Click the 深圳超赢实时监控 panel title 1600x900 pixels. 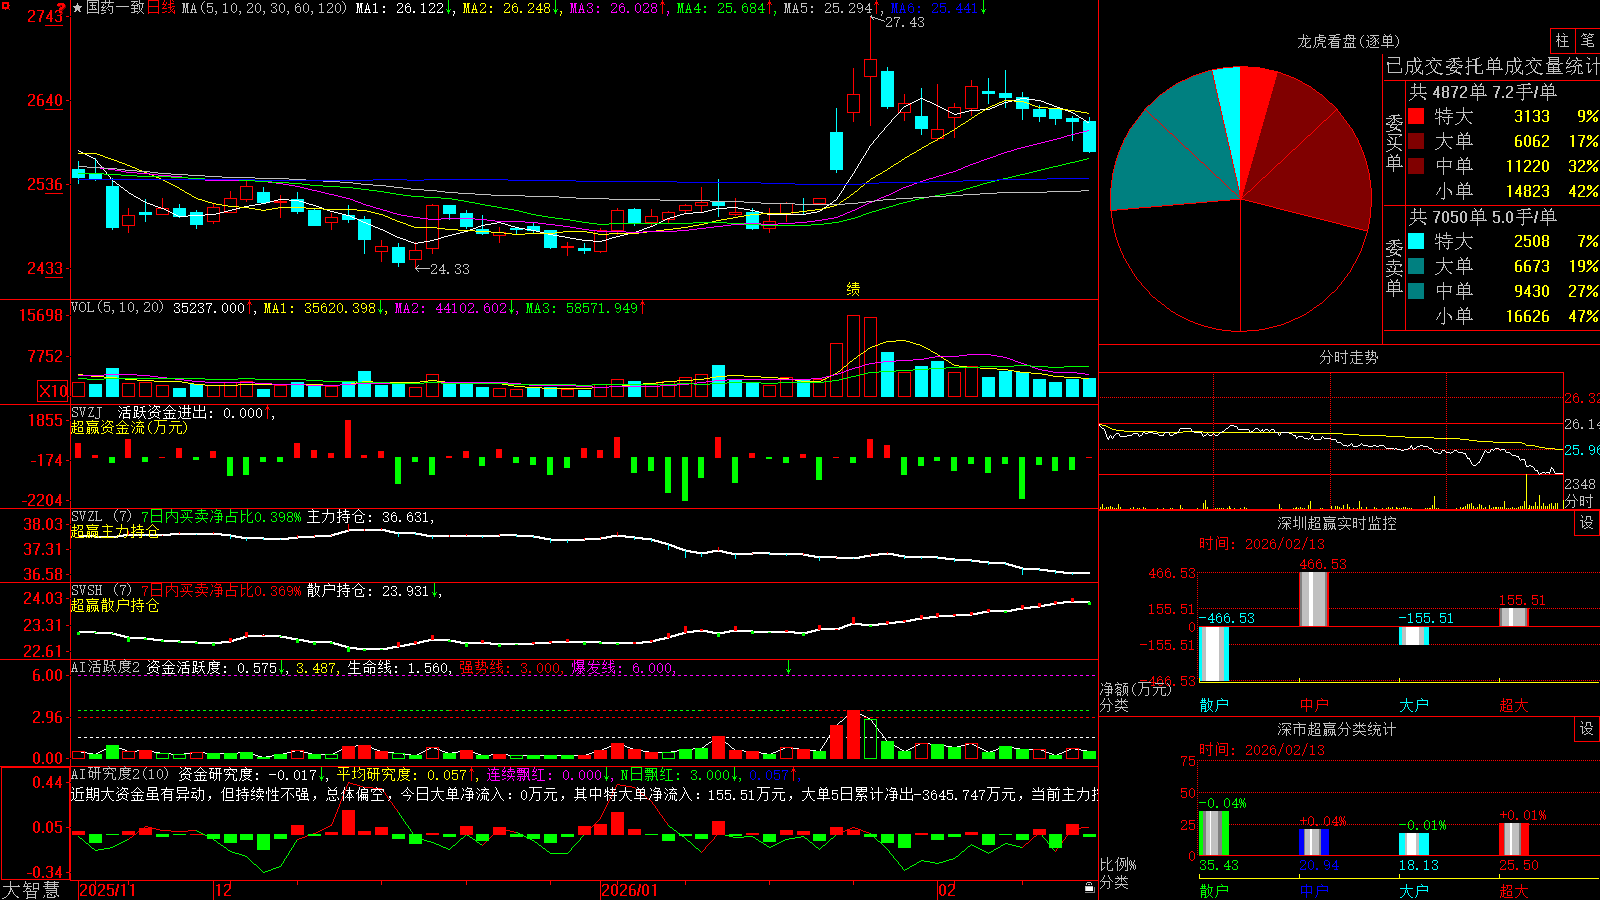click(x=1337, y=523)
